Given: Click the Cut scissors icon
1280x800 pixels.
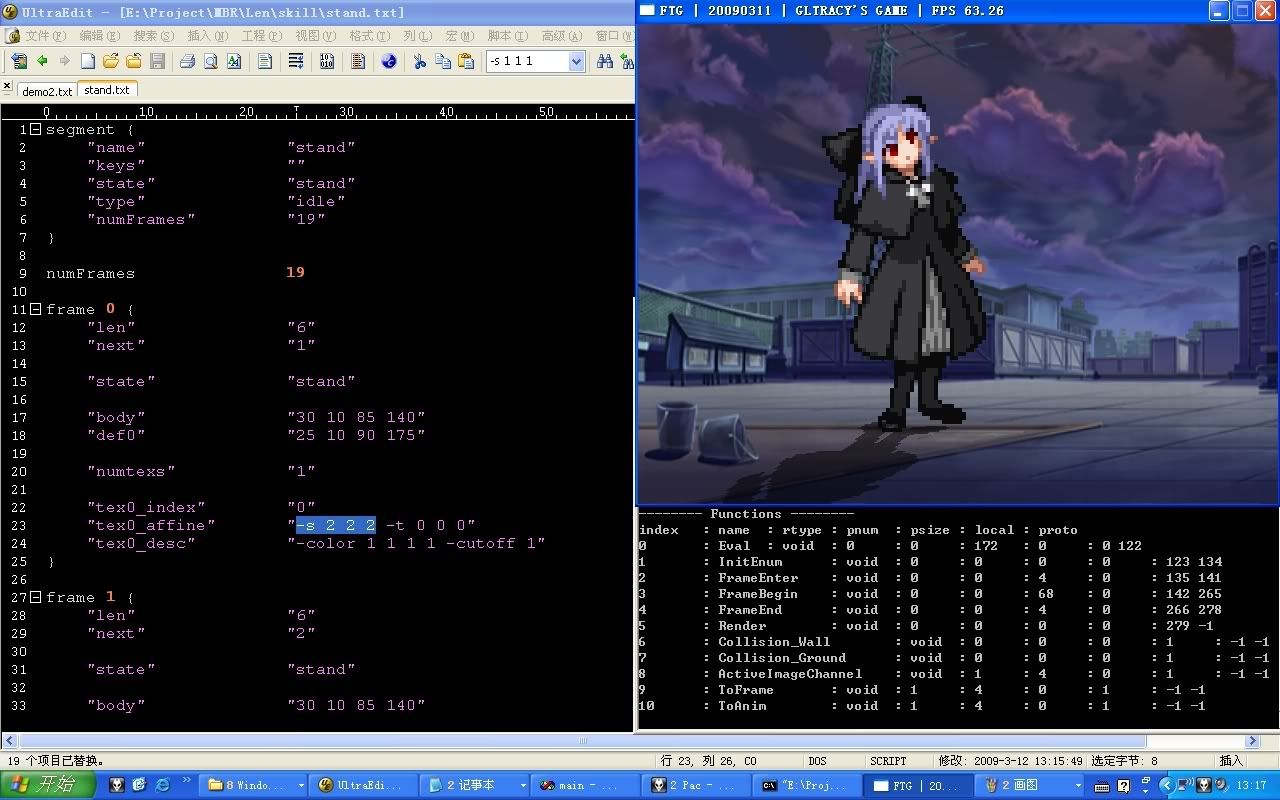Looking at the screenshot, I should [420, 61].
